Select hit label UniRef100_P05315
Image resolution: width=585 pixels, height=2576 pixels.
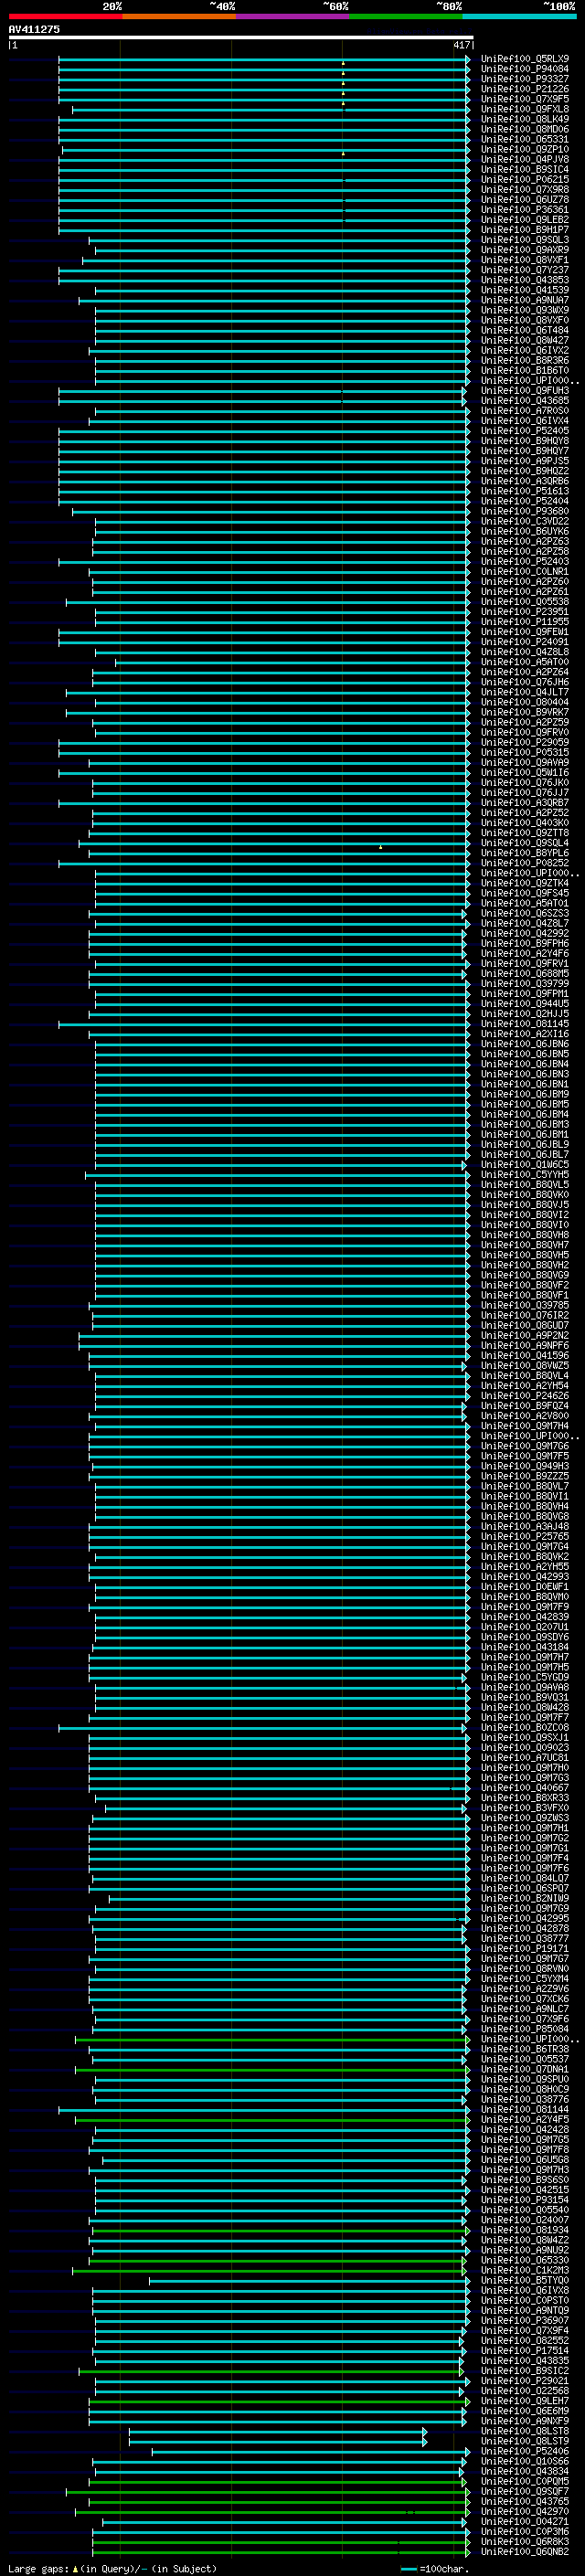pyautogui.click(x=525, y=753)
